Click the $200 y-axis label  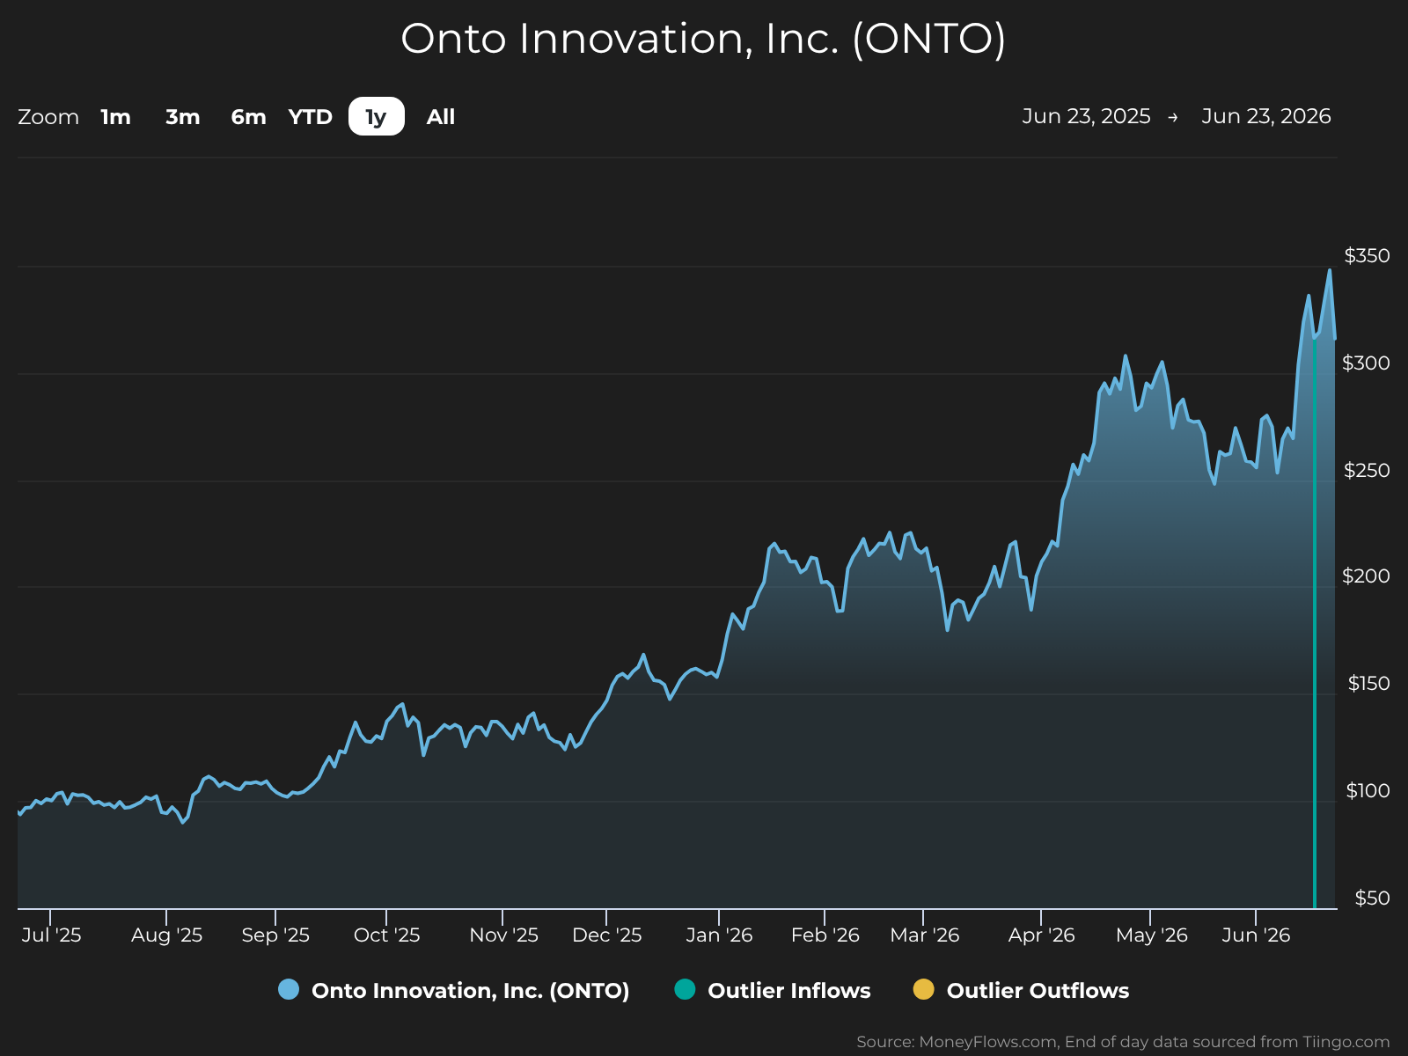1366,576
